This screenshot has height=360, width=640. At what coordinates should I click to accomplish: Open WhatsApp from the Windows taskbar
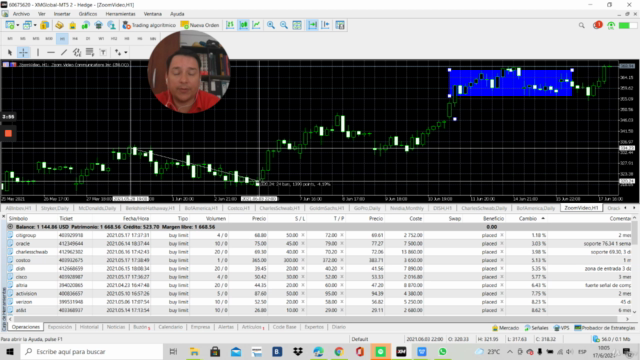coord(442,351)
